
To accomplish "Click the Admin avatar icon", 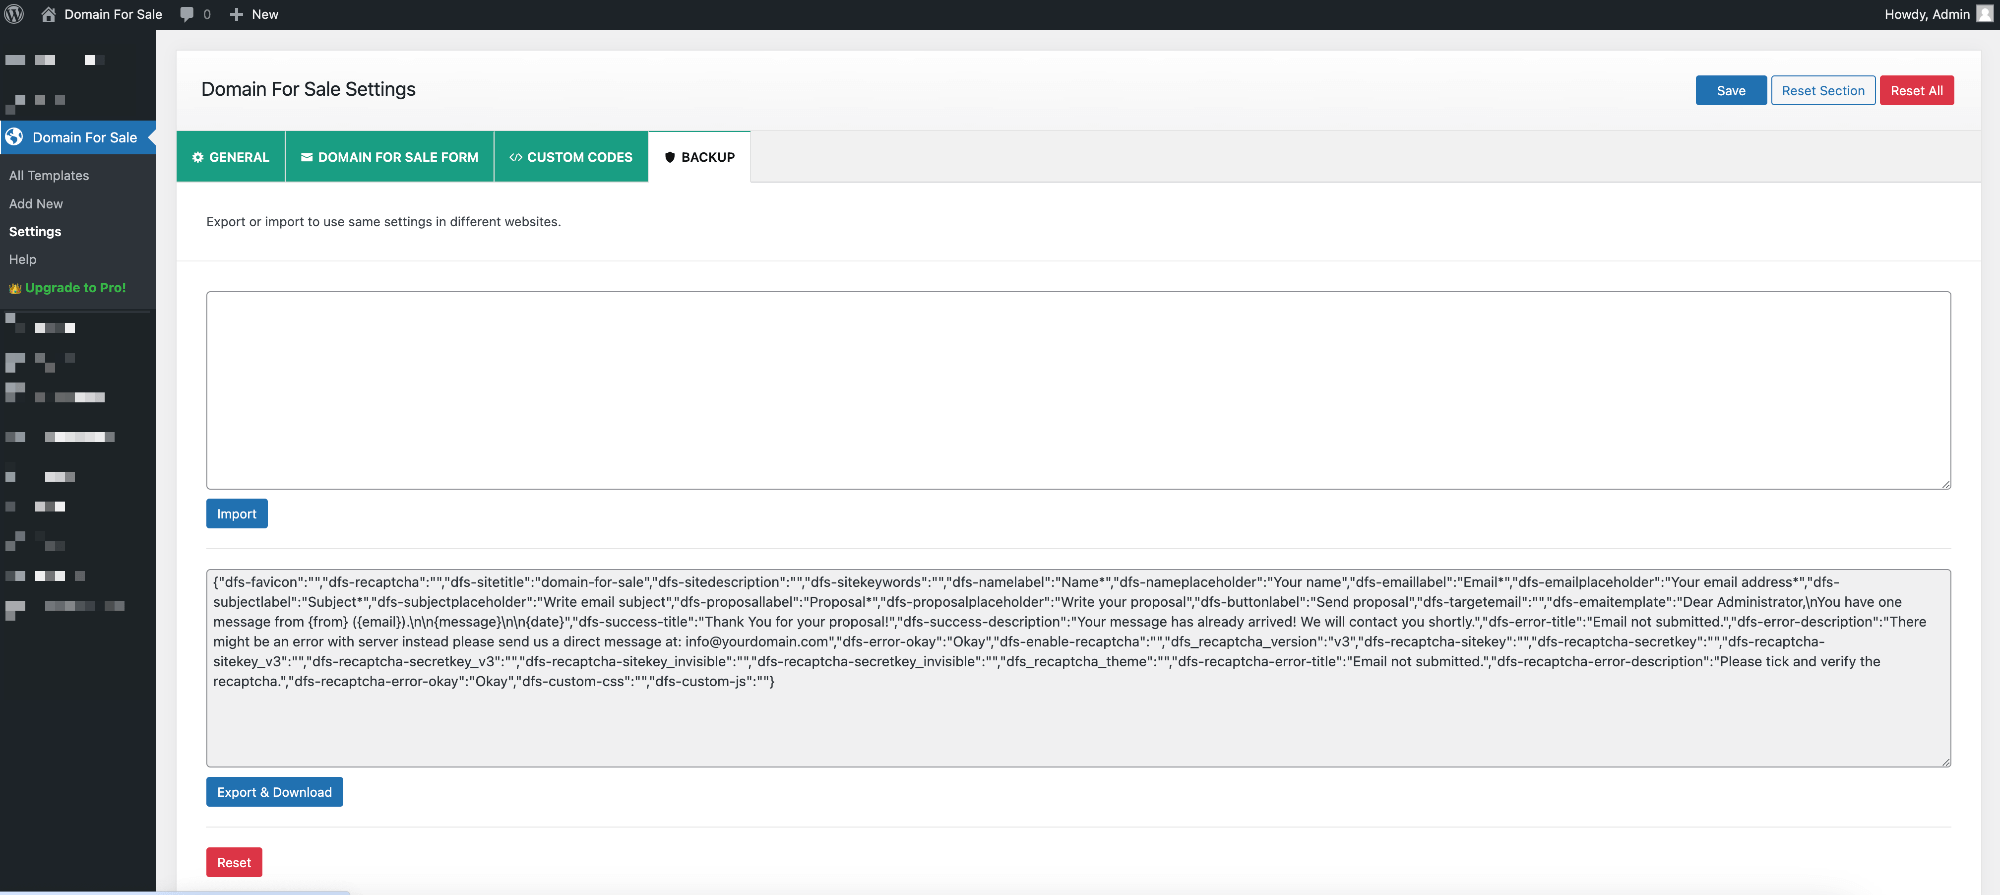I will click(x=1985, y=14).
